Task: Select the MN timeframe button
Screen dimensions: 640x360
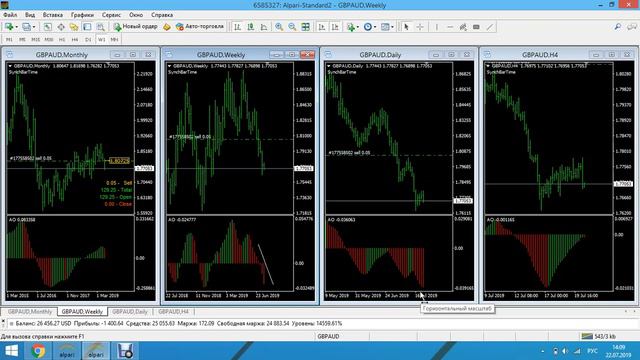Action: [114, 40]
